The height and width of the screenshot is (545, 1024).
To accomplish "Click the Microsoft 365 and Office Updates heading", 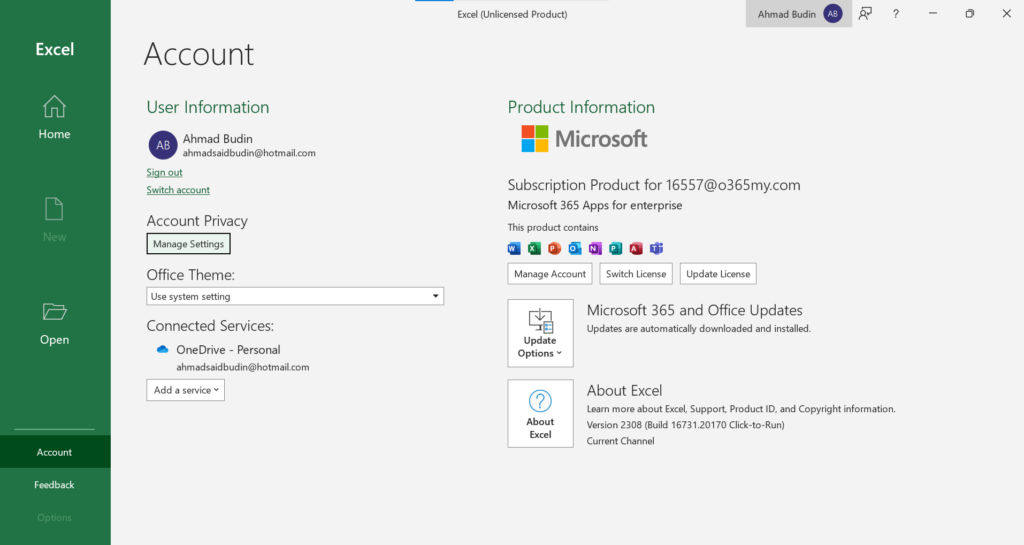I will (694, 310).
